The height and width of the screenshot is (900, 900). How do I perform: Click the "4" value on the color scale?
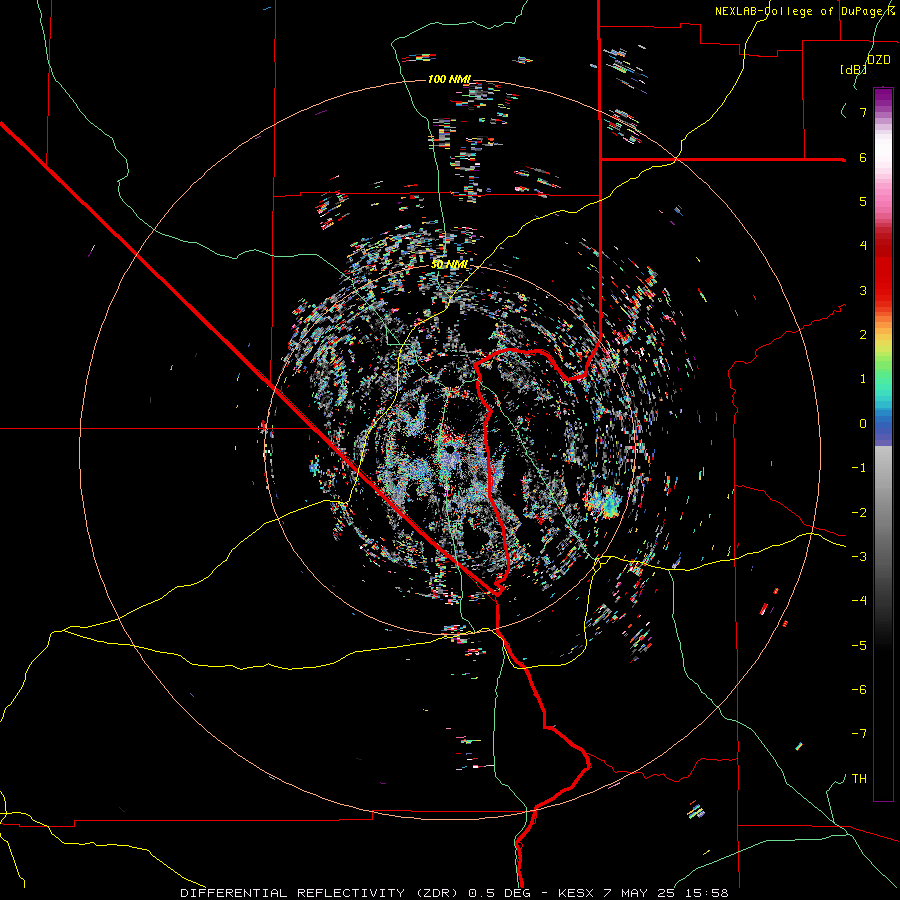(863, 246)
